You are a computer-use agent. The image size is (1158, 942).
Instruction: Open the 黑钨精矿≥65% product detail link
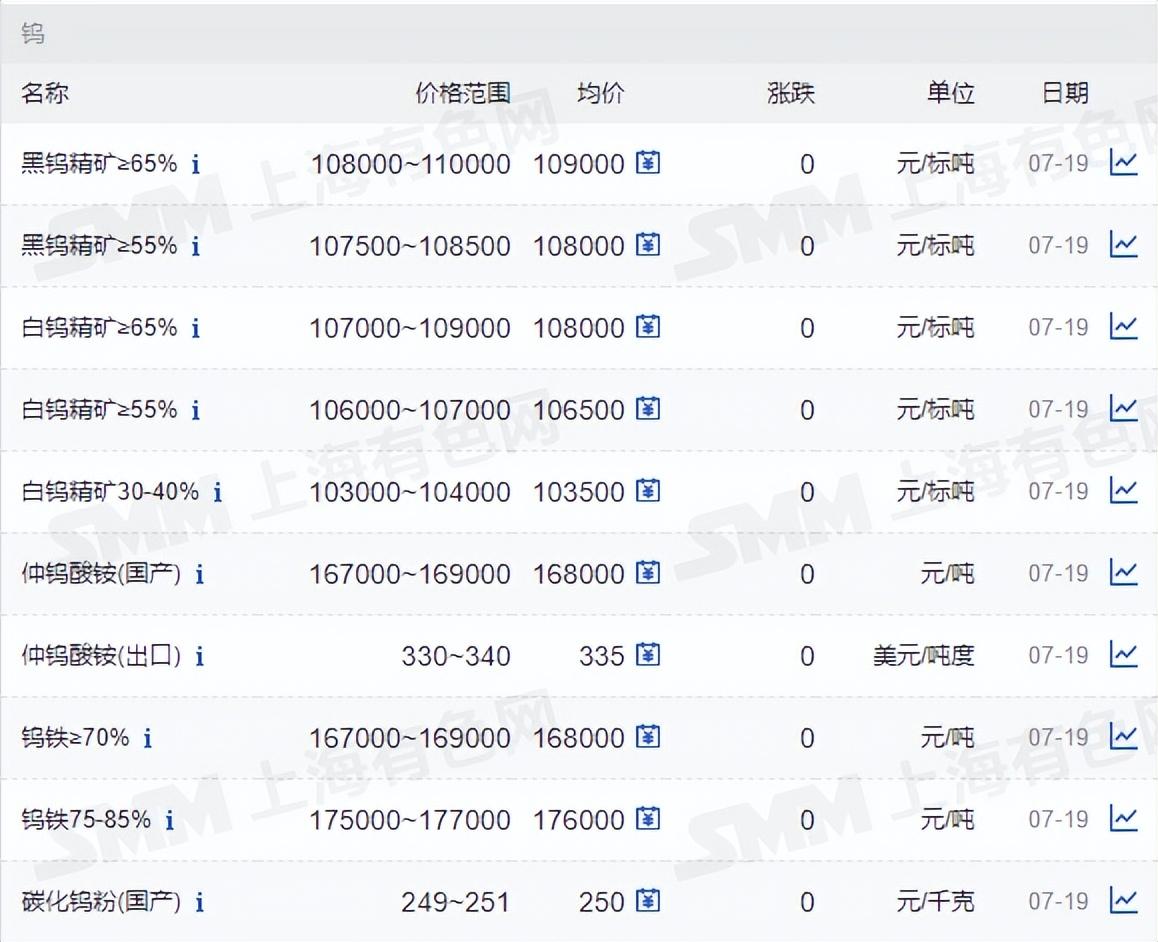click(x=97, y=163)
